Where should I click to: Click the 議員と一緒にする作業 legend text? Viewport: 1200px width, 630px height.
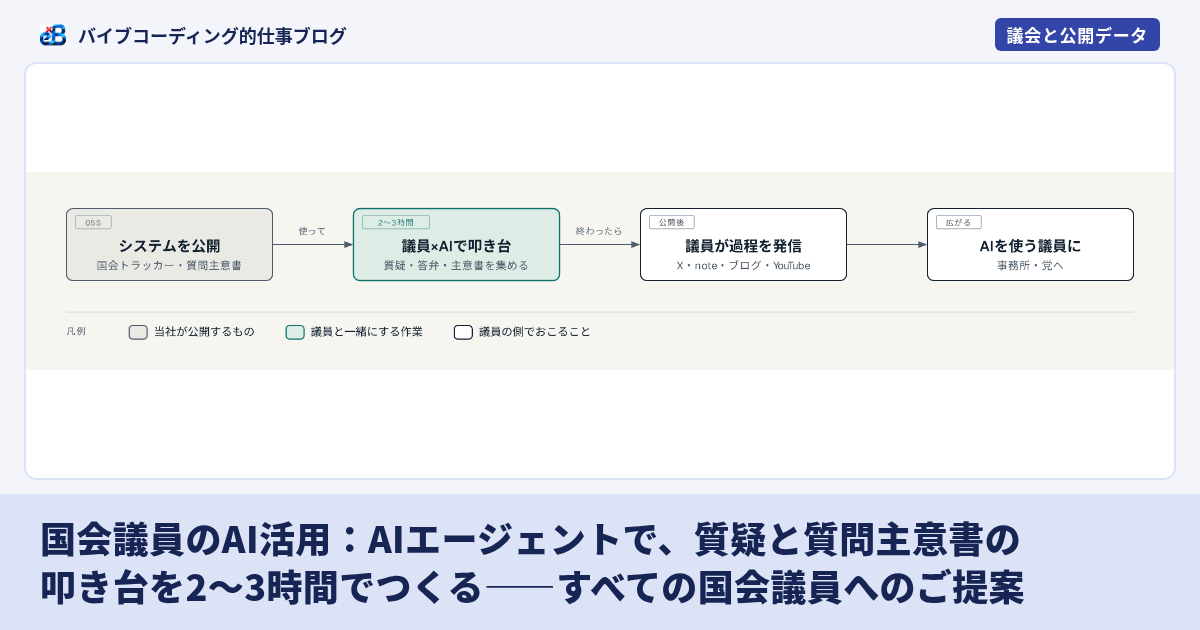367,332
